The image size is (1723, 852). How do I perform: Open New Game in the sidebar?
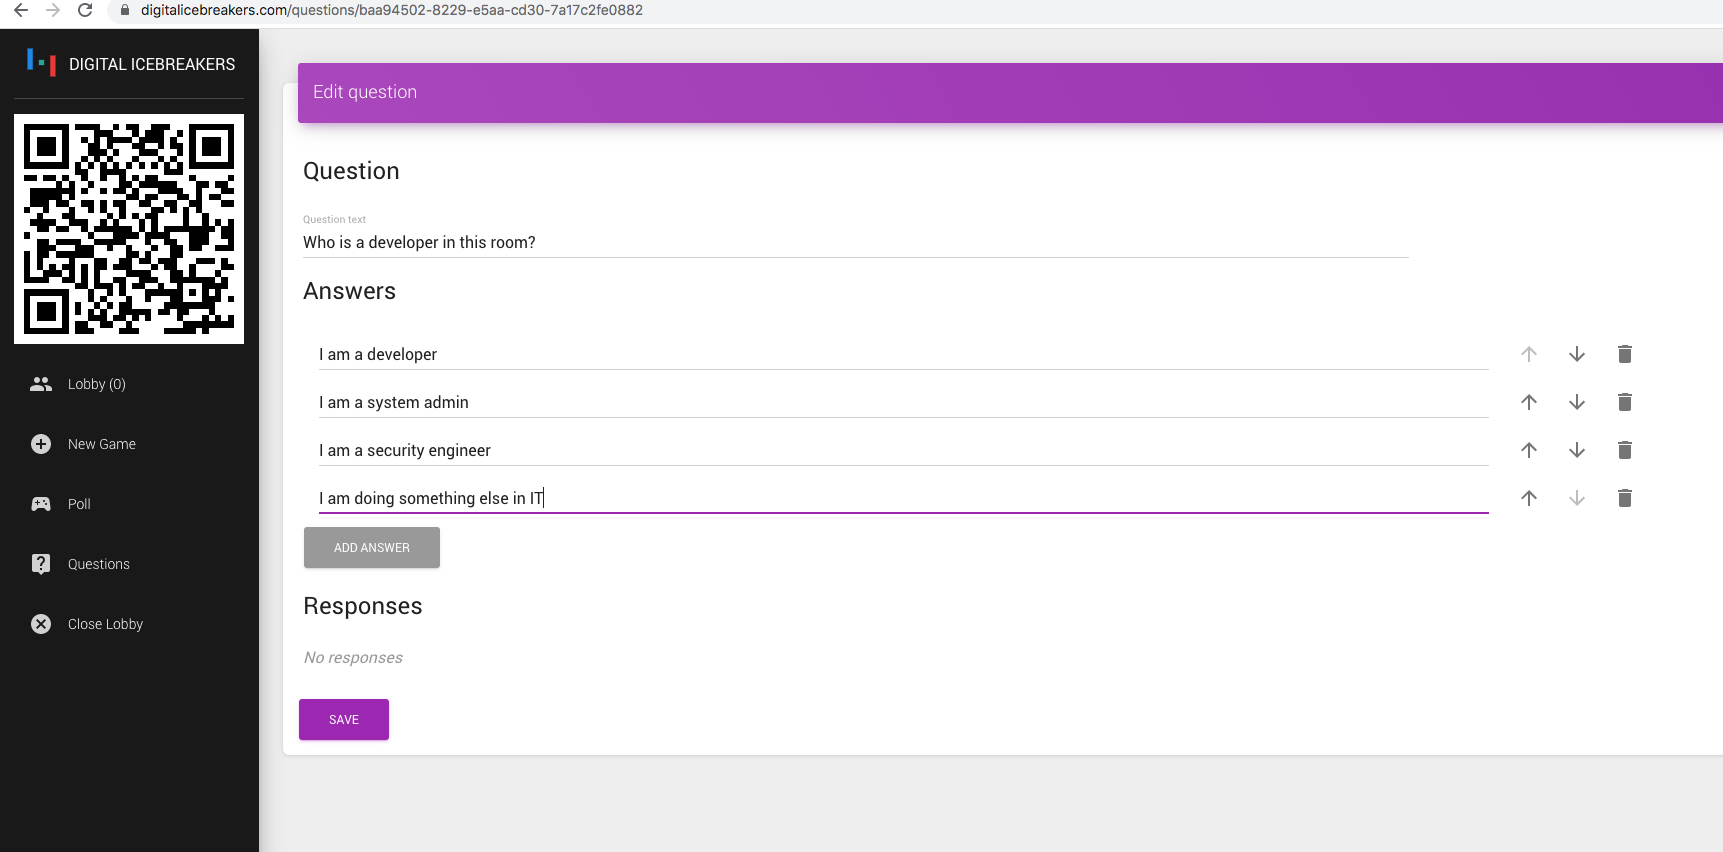[x=129, y=444]
